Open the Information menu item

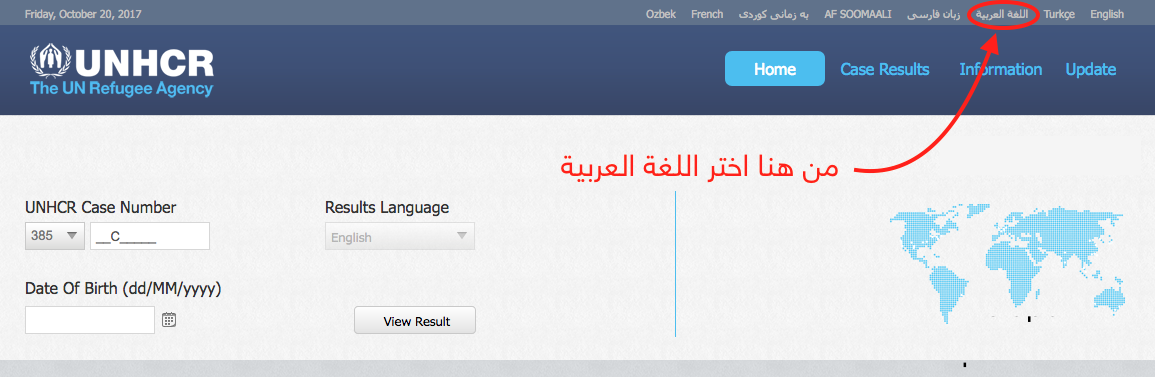click(1000, 69)
